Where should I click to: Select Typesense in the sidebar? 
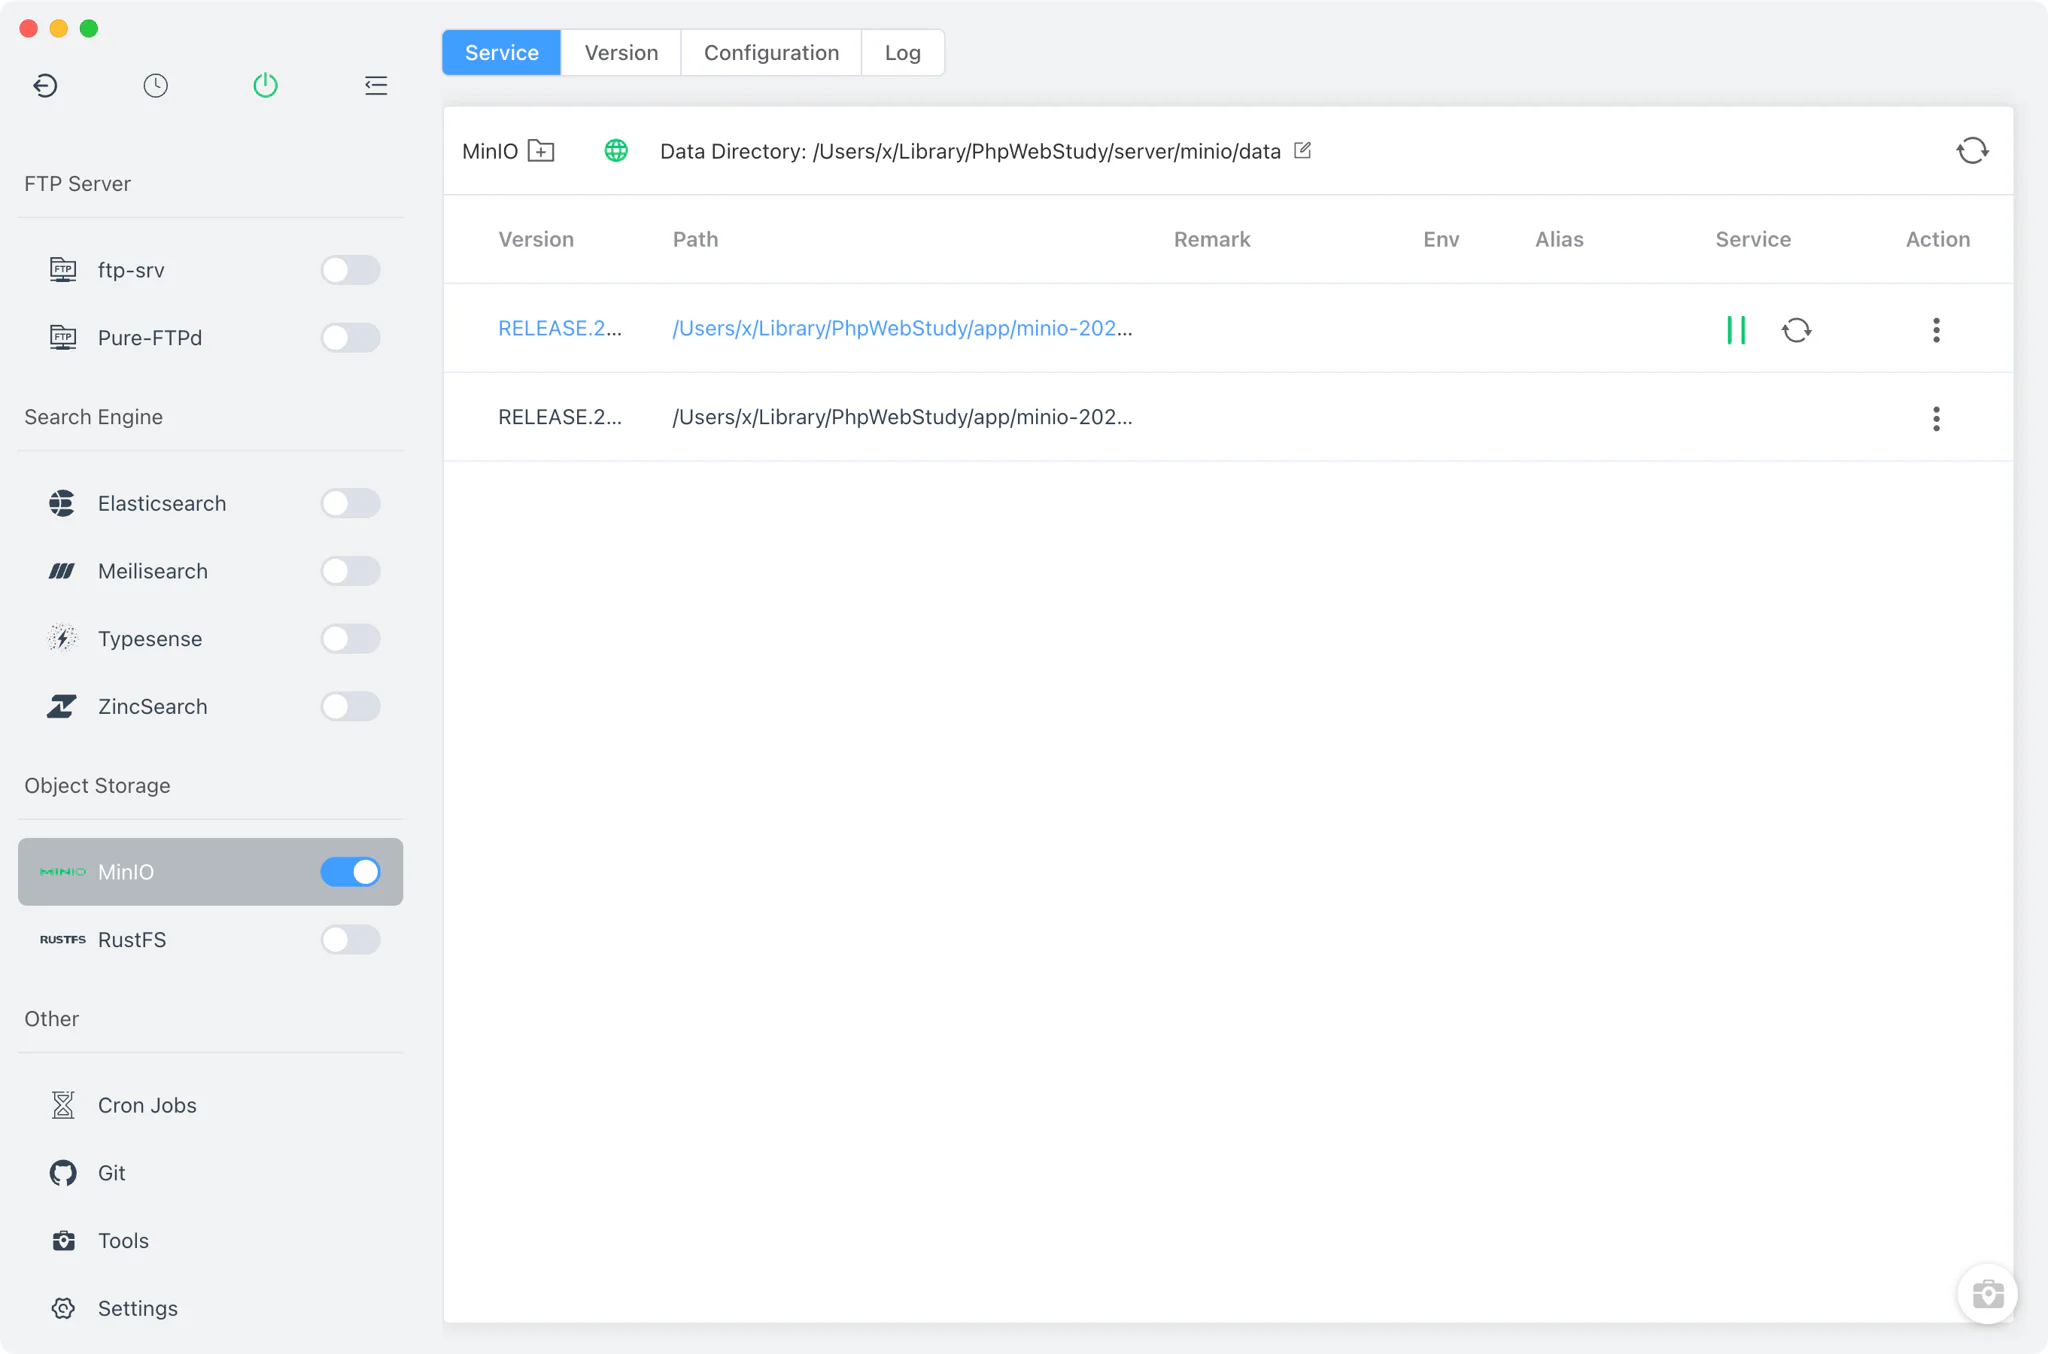click(150, 639)
